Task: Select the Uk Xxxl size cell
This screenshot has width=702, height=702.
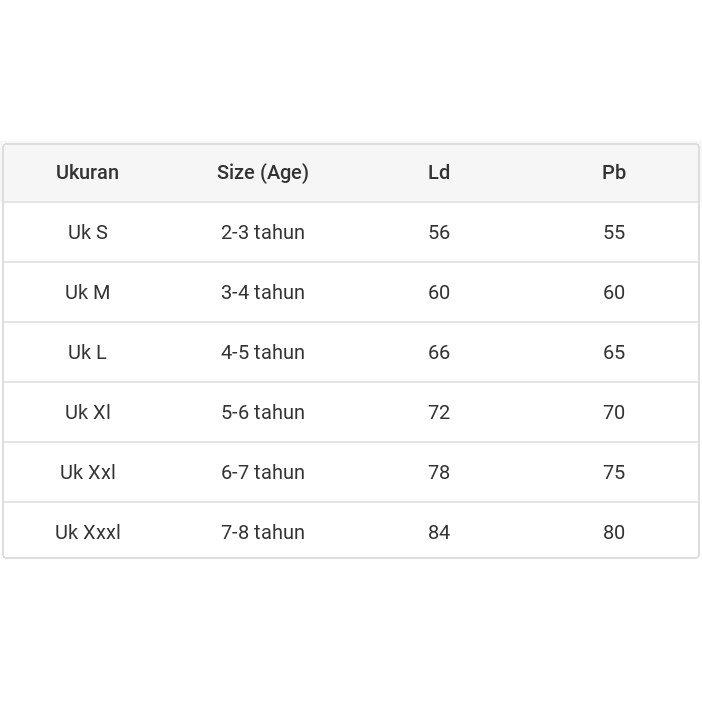Action: (x=87, y=532)
